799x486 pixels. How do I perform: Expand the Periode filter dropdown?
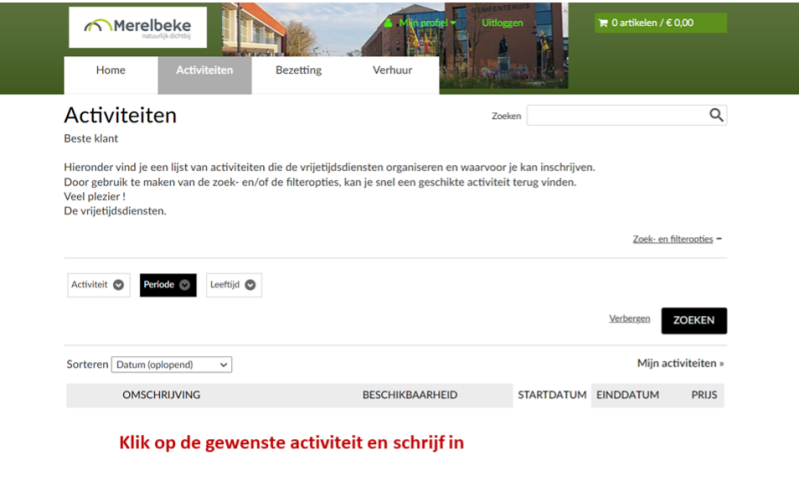pyautogui.click(x=168, y=285)
